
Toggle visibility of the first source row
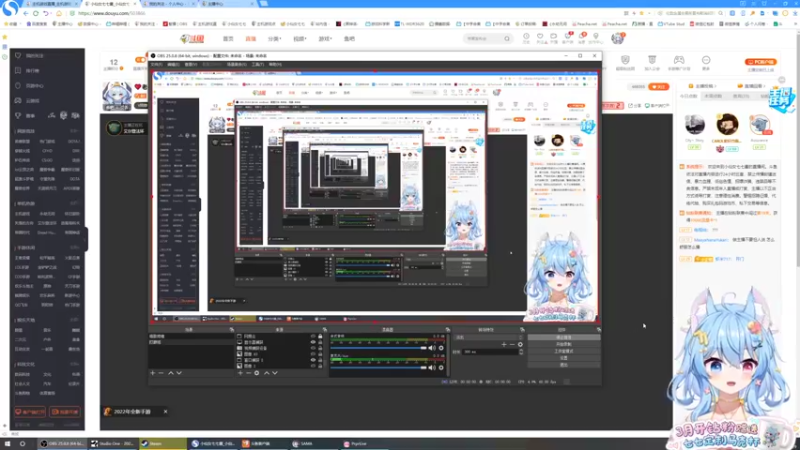point(313,337)
